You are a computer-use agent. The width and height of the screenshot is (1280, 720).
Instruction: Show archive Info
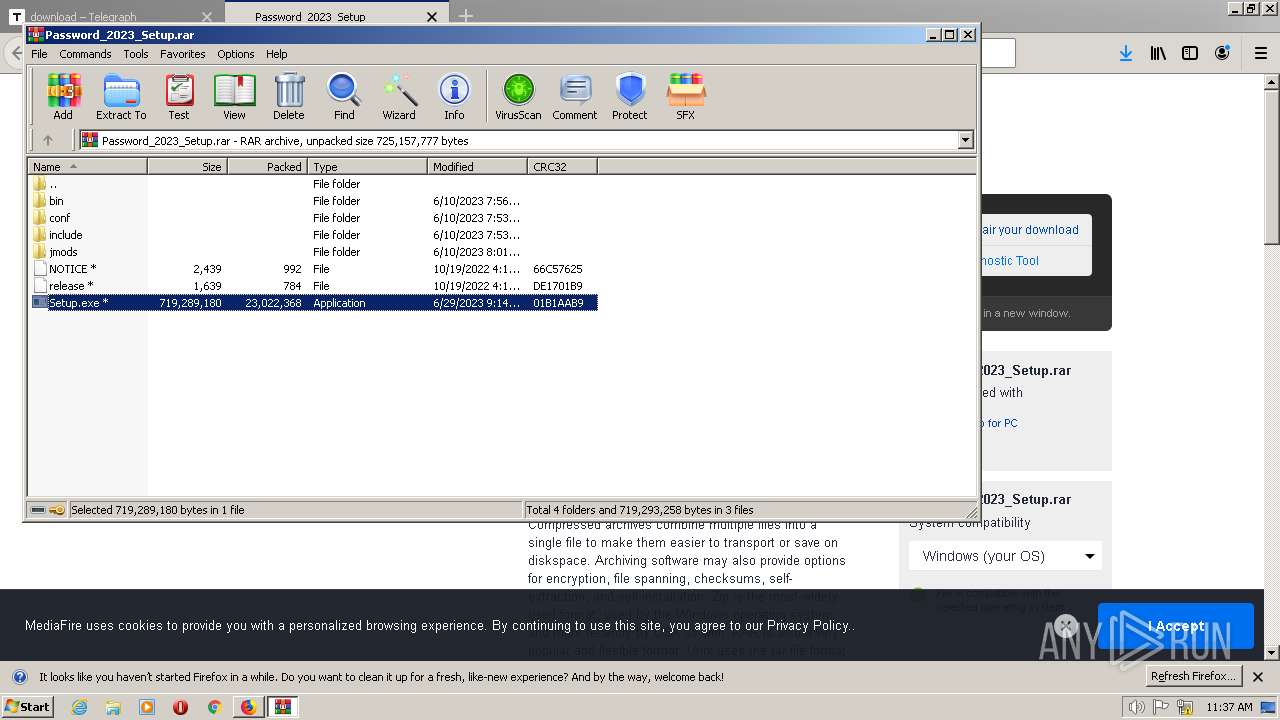click(454, 97)
